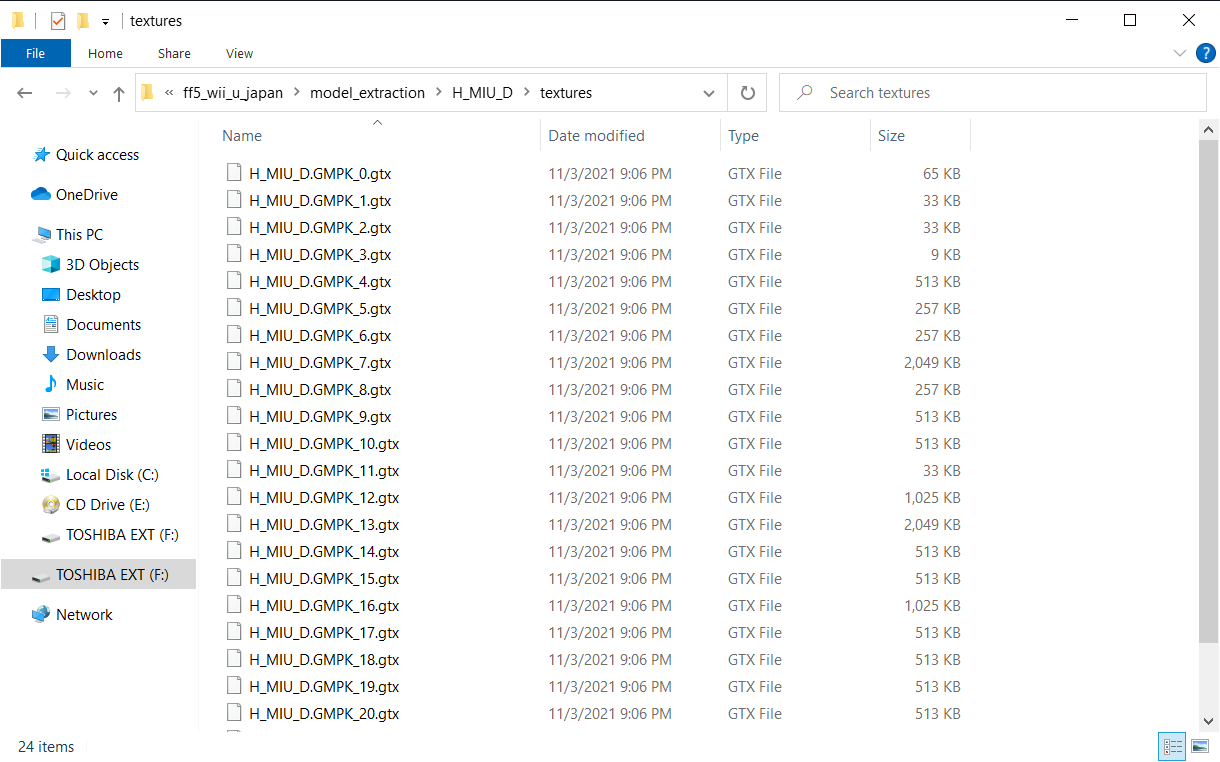The width and height of the screenshot is (1220, 762).
Task: Select Network in navigation pane
Action: tap(72, 614)
